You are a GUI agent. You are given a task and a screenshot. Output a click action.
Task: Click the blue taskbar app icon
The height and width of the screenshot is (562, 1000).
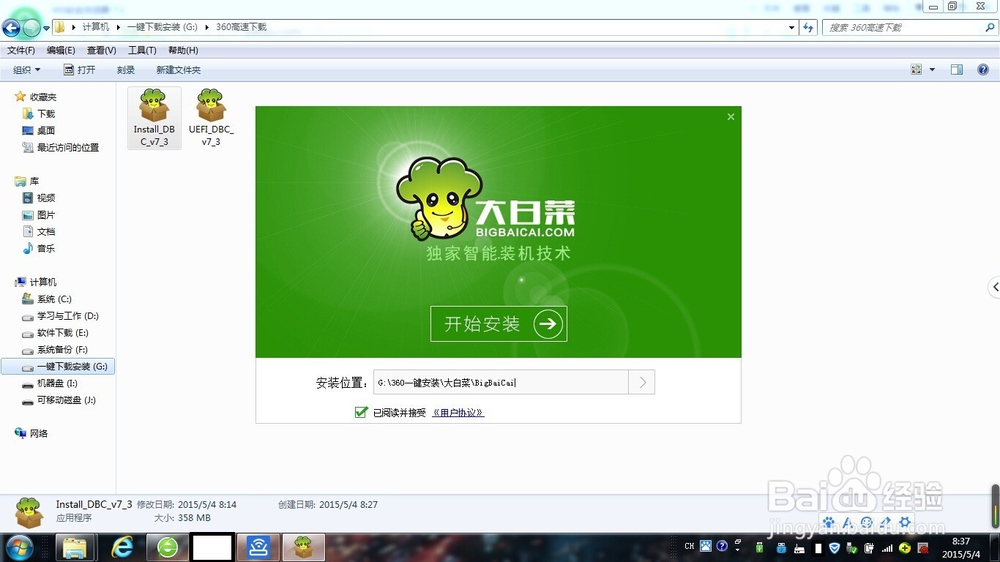[x=258, y=547]
